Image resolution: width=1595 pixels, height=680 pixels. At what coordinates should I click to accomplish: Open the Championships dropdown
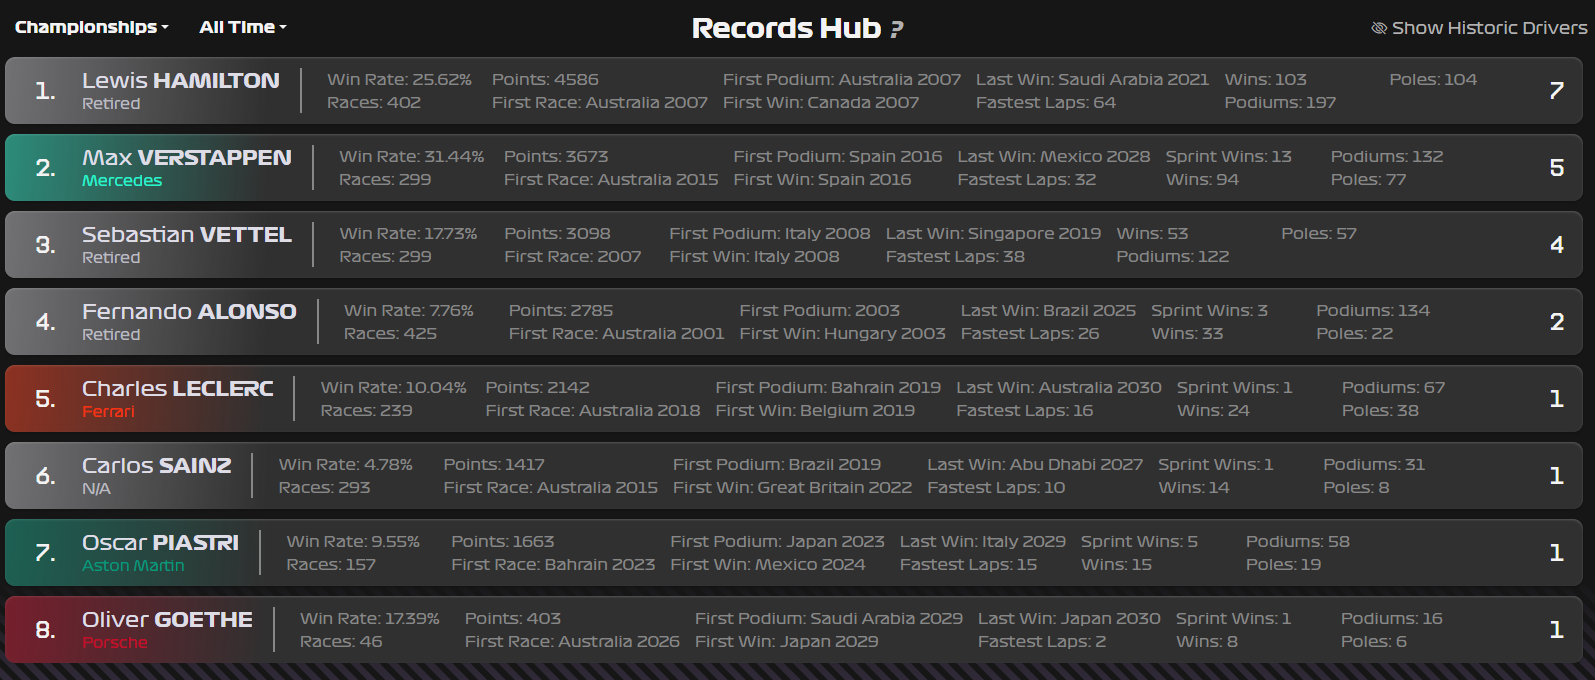(x=91, y=27)
